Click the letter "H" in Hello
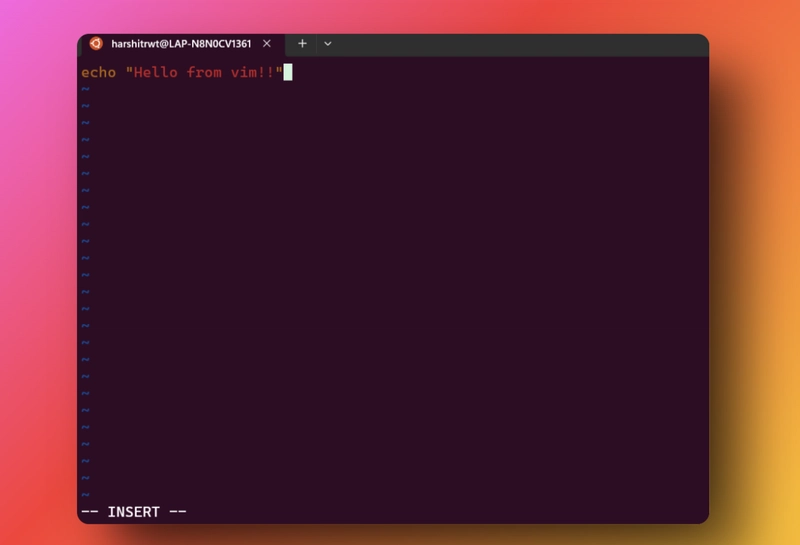800x545 pixels. point(138,72)
